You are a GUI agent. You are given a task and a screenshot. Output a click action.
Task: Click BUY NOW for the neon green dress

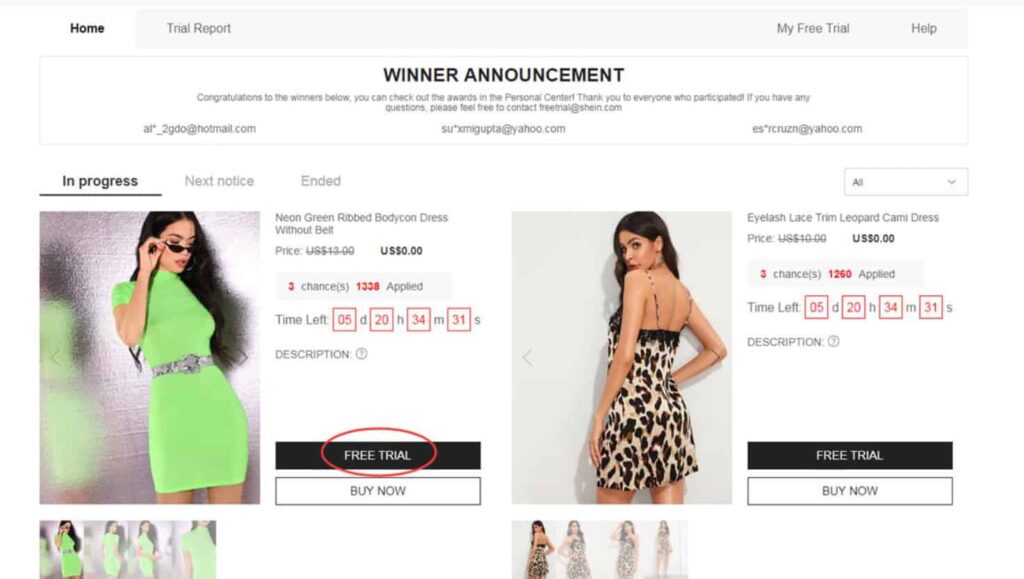pos(377,491)
